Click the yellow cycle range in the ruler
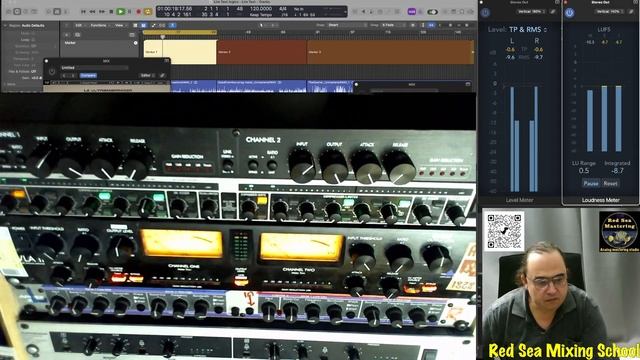 tap(180, 32)
